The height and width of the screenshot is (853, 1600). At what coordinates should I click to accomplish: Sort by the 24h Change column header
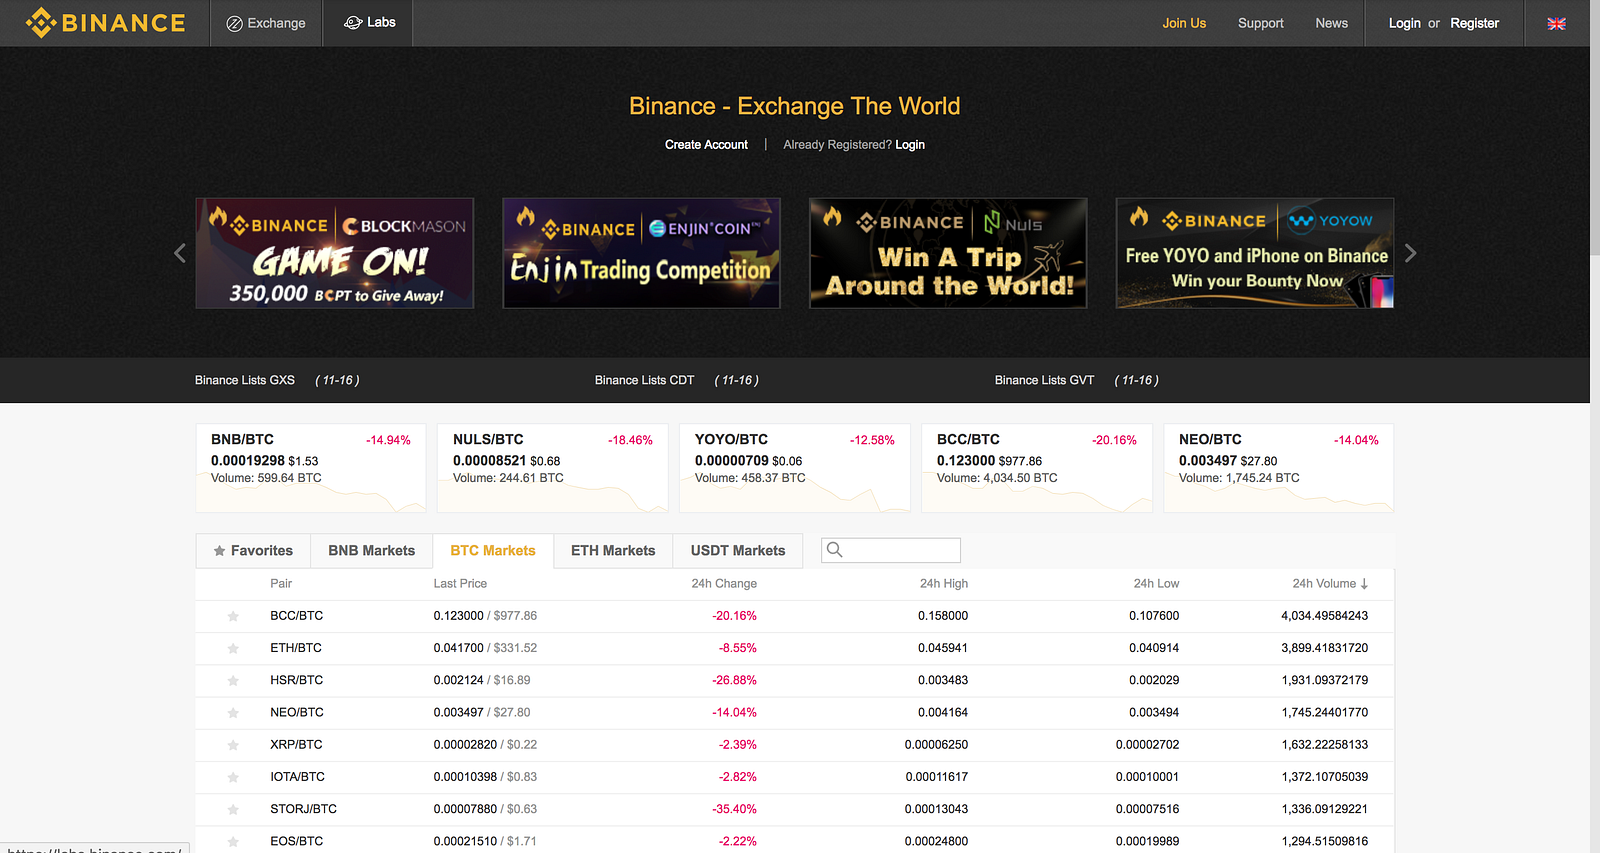724,584
